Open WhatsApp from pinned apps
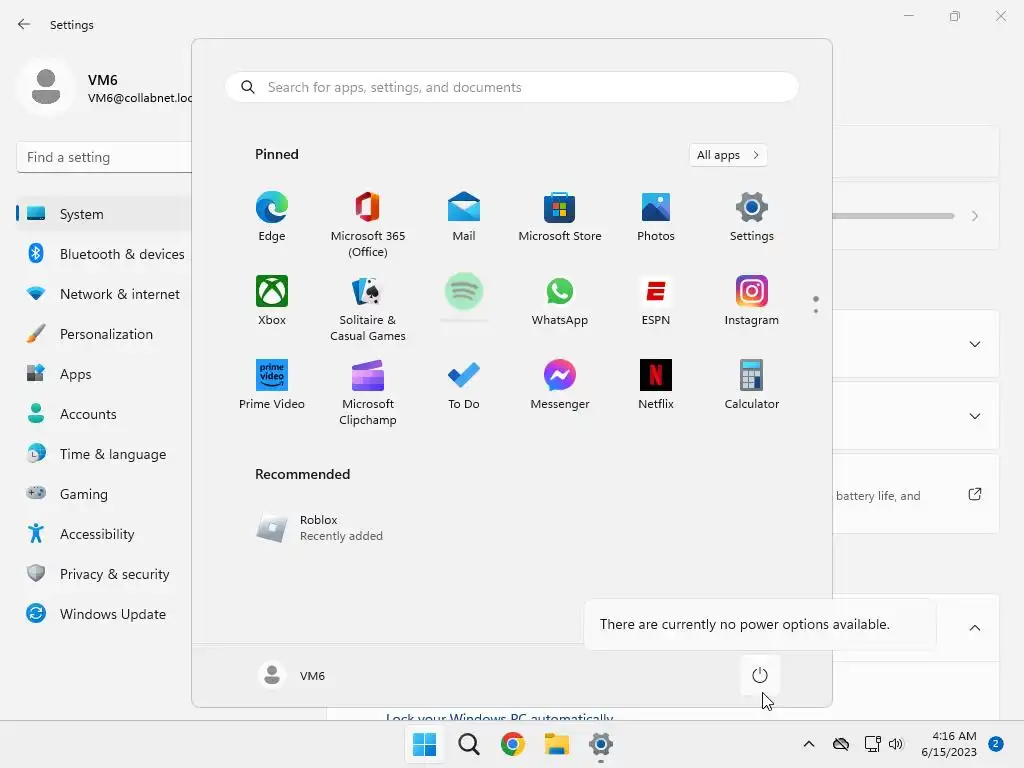The height and width of the screenshot is (768, 1024). 560,300
